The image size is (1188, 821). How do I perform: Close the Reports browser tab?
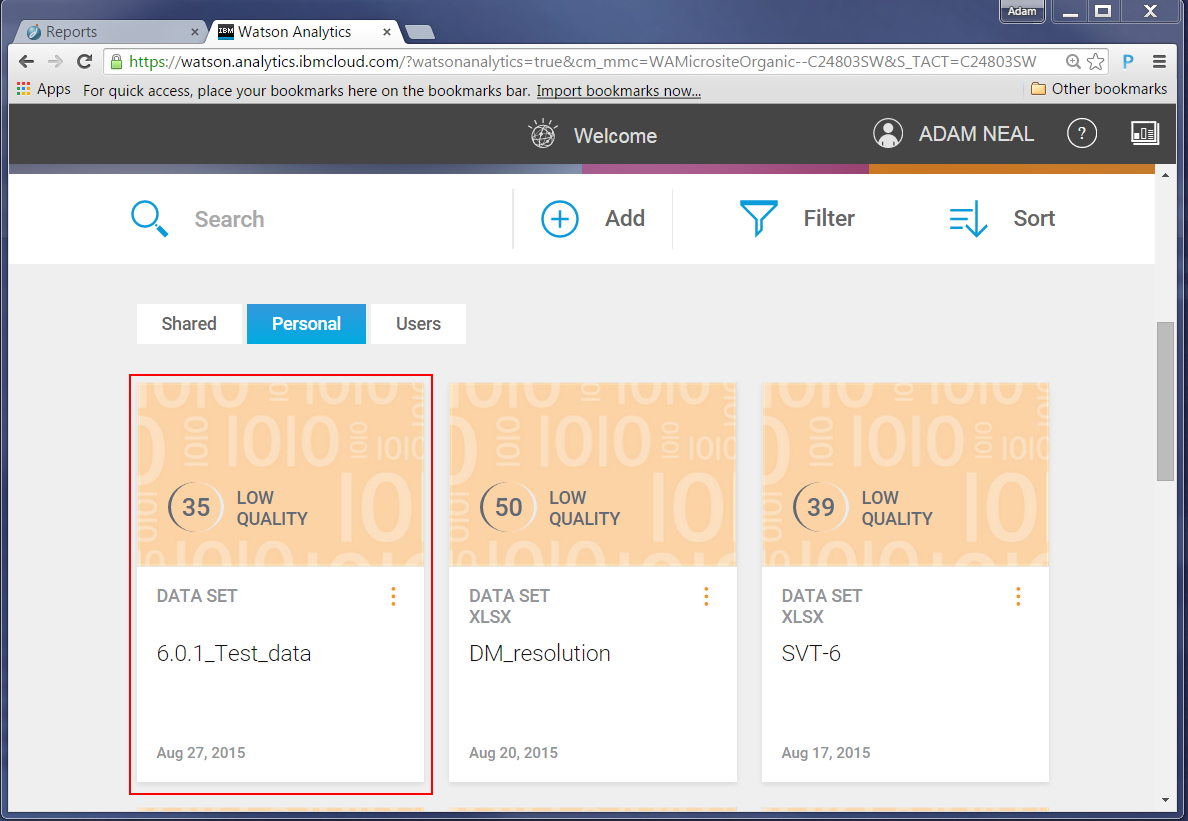pos(195,32)
